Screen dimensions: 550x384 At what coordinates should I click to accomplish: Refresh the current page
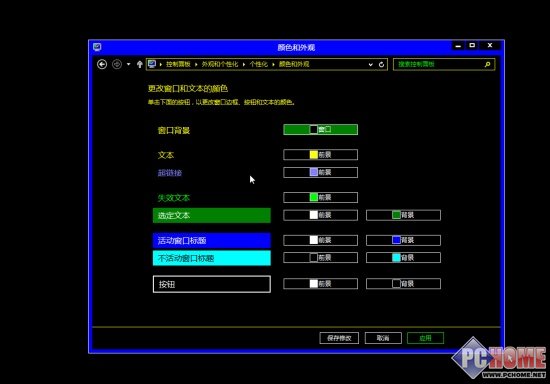click(x=381, y=65)
